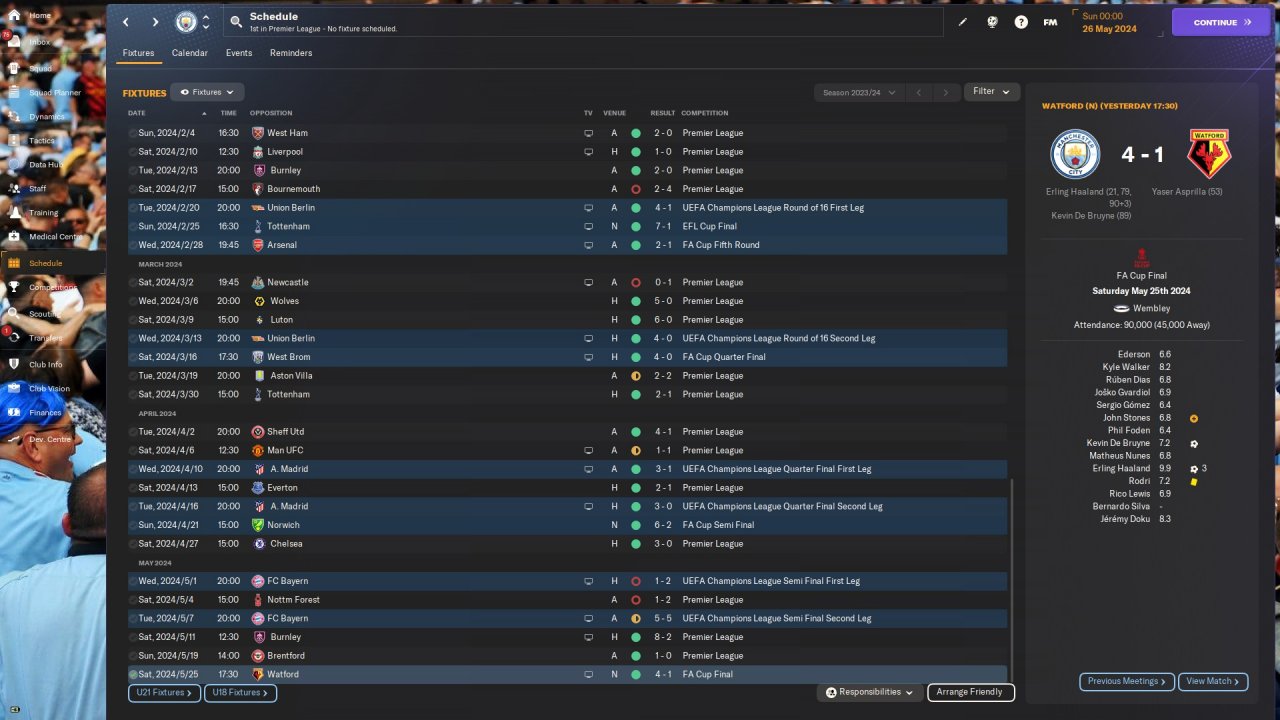Toggle the Sheff Utd row selector
This screenshot has height=720, width=1280.
pos(133,432)
